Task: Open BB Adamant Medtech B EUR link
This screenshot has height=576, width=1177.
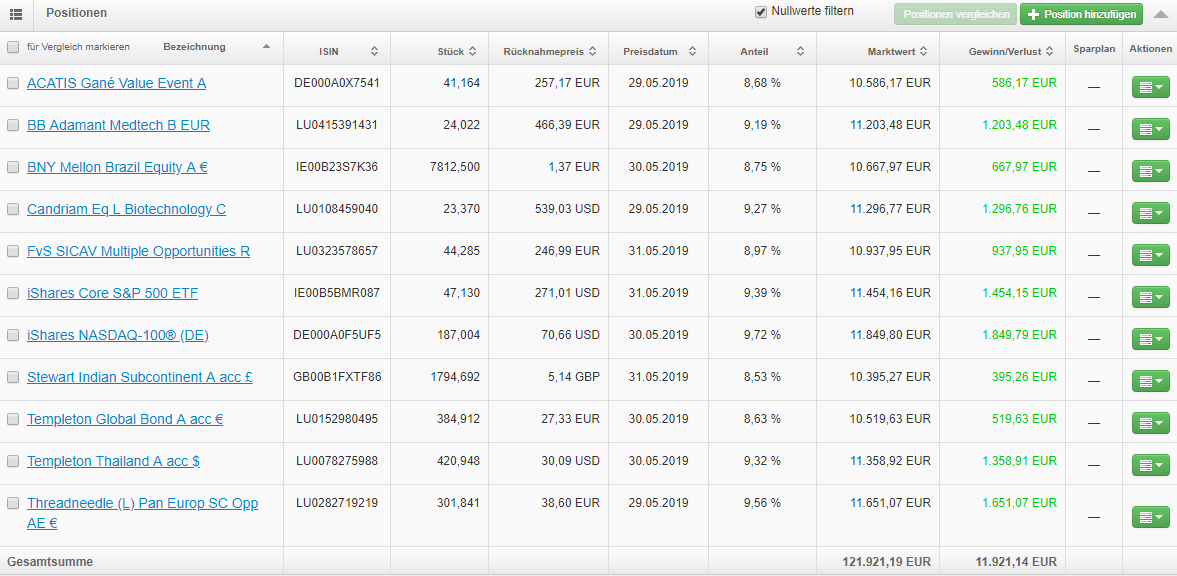Action: pos(119,125)
